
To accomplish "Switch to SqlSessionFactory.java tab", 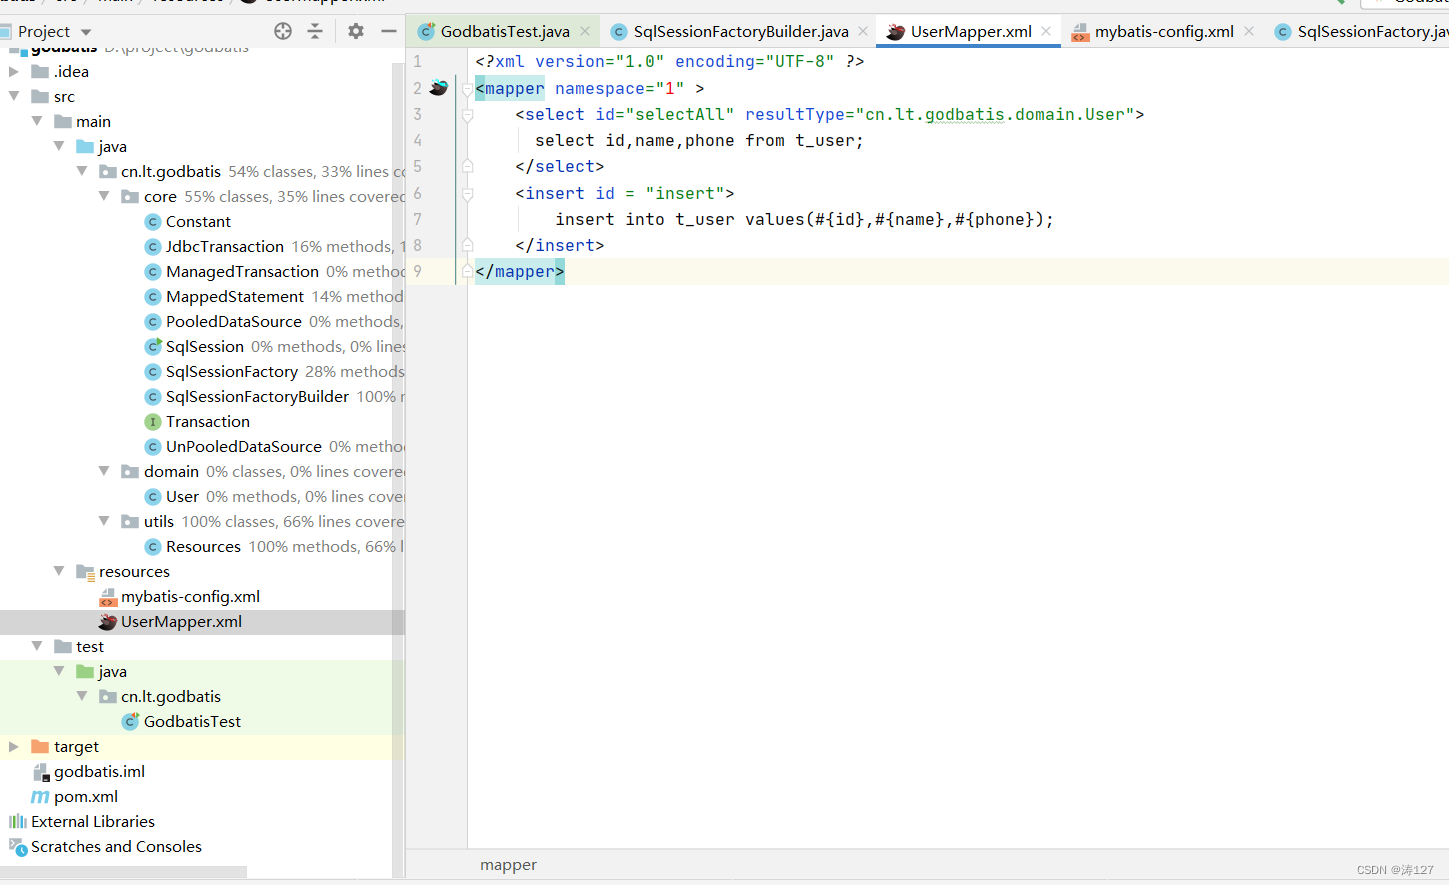I will (1362, 31).
